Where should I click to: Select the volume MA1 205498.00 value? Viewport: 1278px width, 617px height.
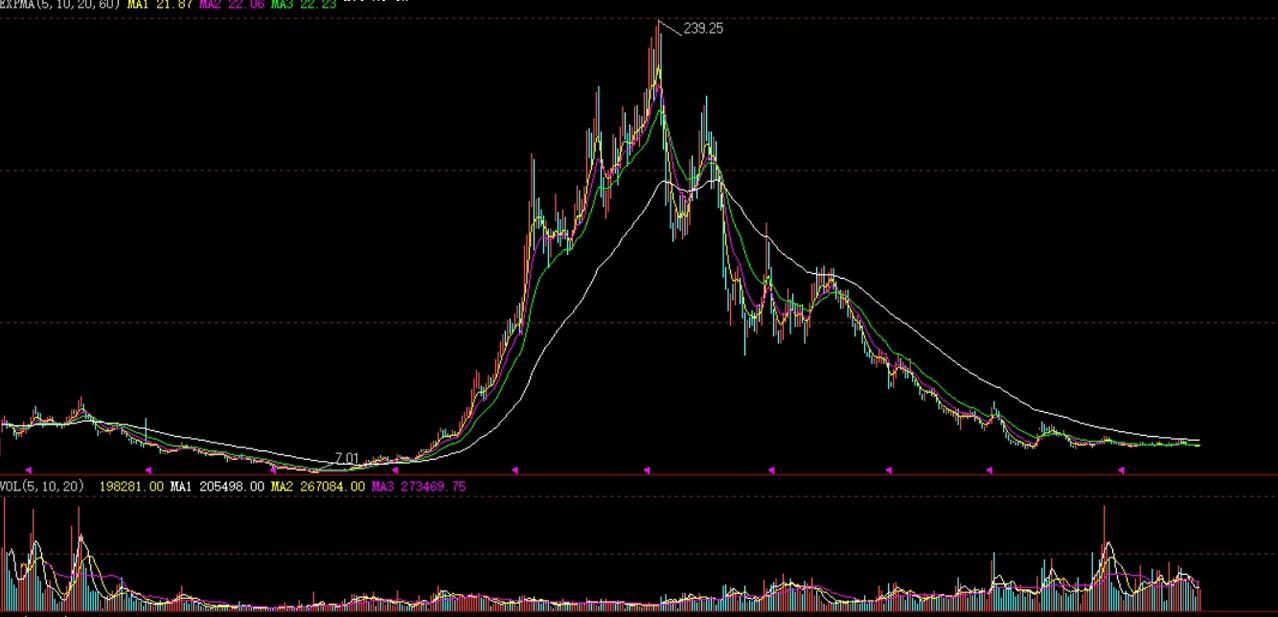tap(217, 486)
